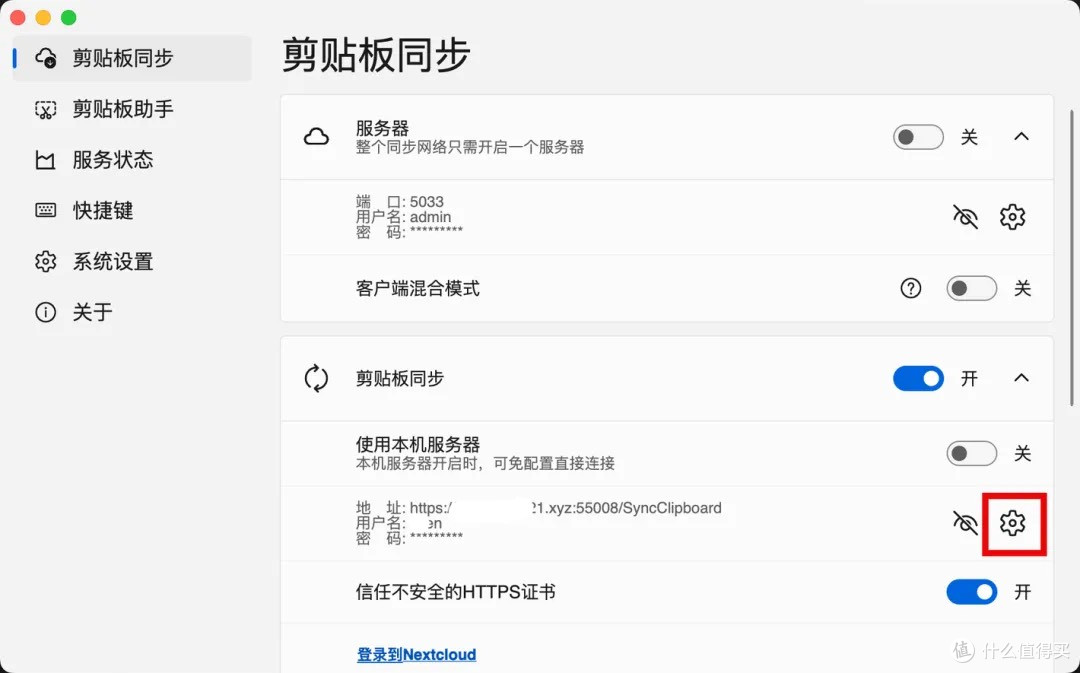Image resolution: width=1080 pixels, height=673 pixels.
Task: Click the 使用本机服务器 label
Action: 417,444
